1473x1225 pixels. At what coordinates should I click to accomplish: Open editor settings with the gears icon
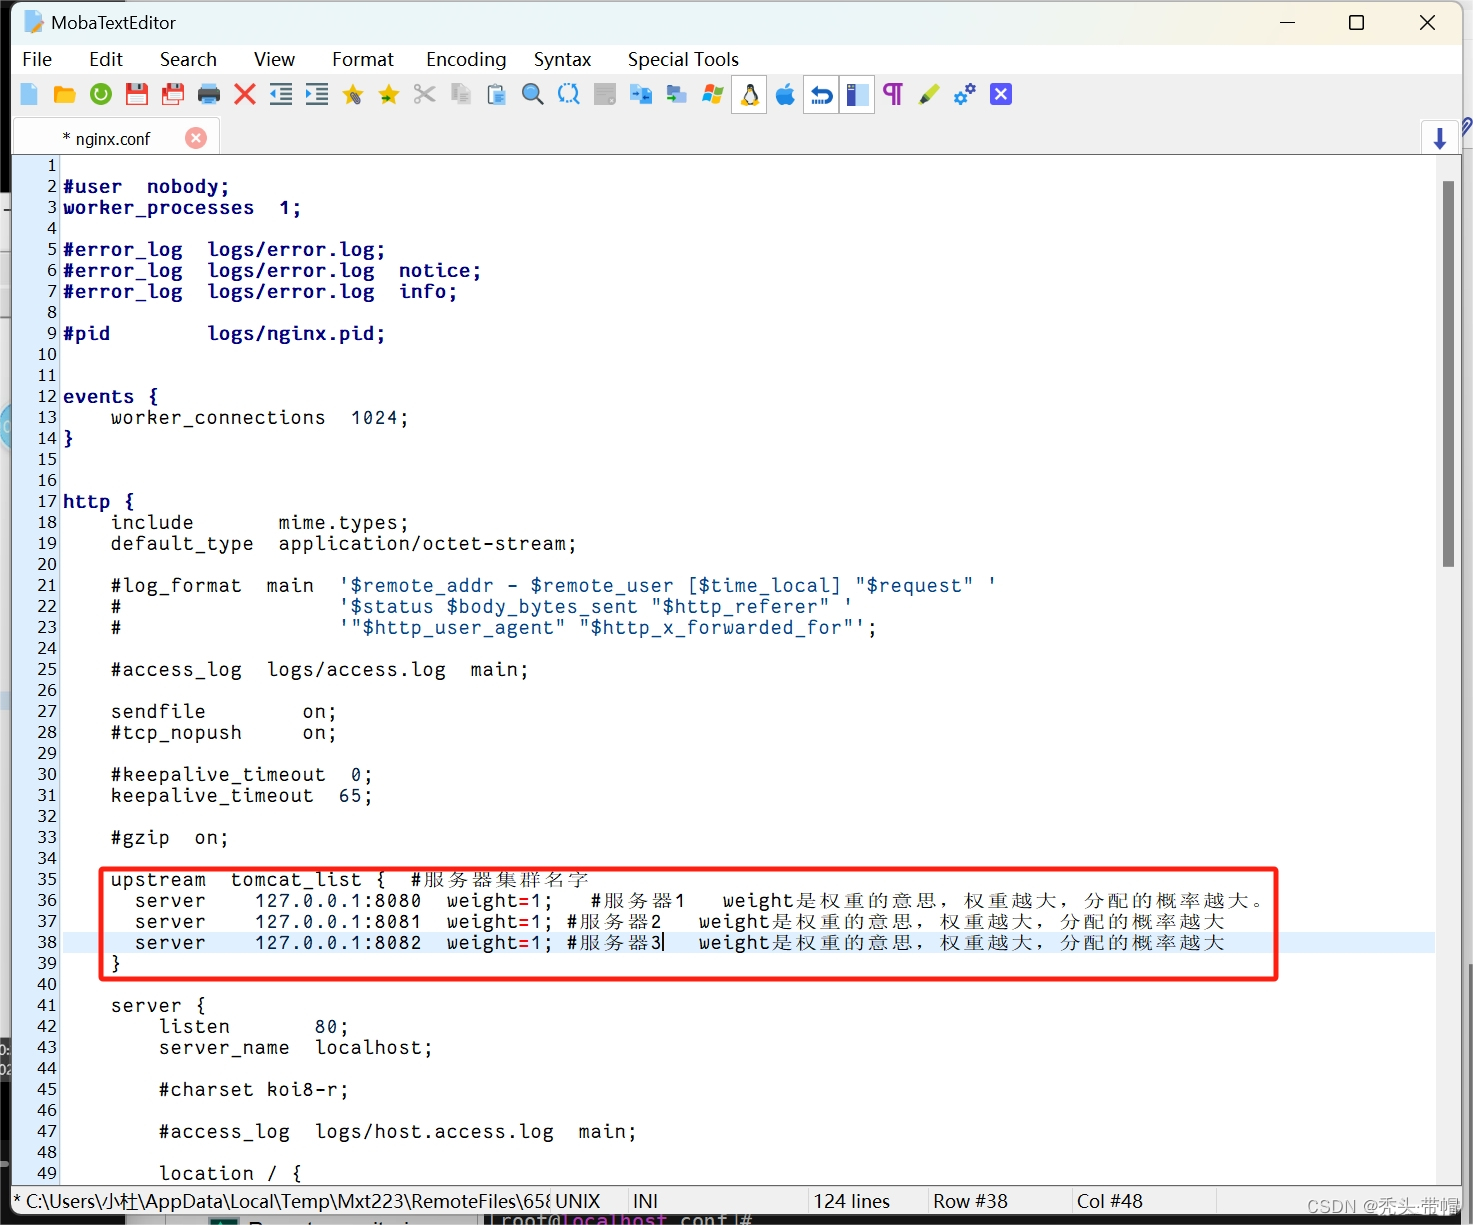click(965, 95)
